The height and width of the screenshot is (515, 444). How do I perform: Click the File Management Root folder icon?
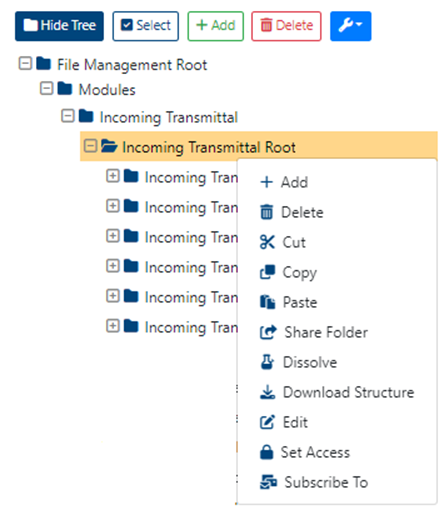coord(44,63)
